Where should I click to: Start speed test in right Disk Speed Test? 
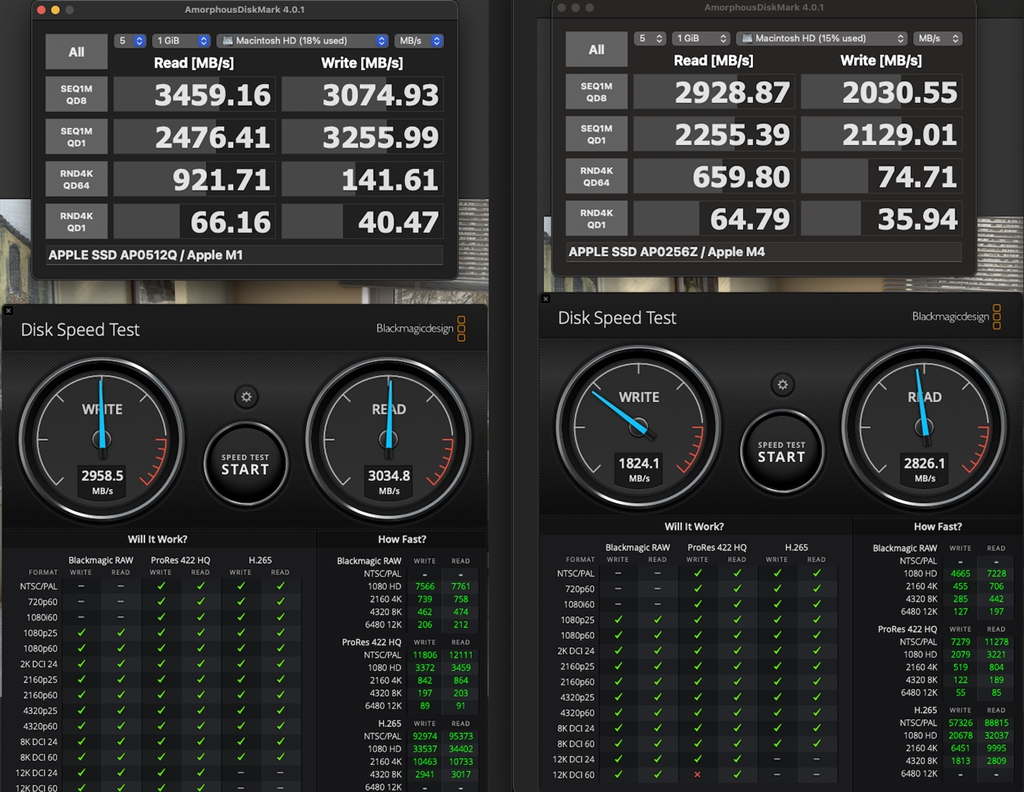(782, 451)
